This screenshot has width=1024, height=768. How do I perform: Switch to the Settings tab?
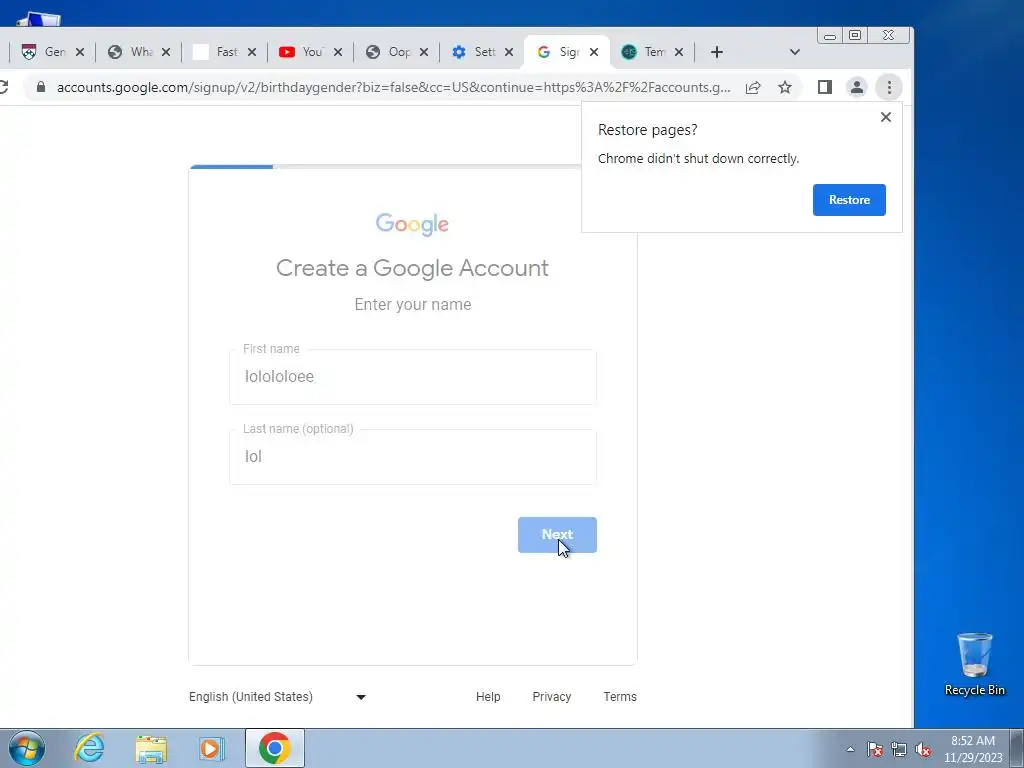474,52
